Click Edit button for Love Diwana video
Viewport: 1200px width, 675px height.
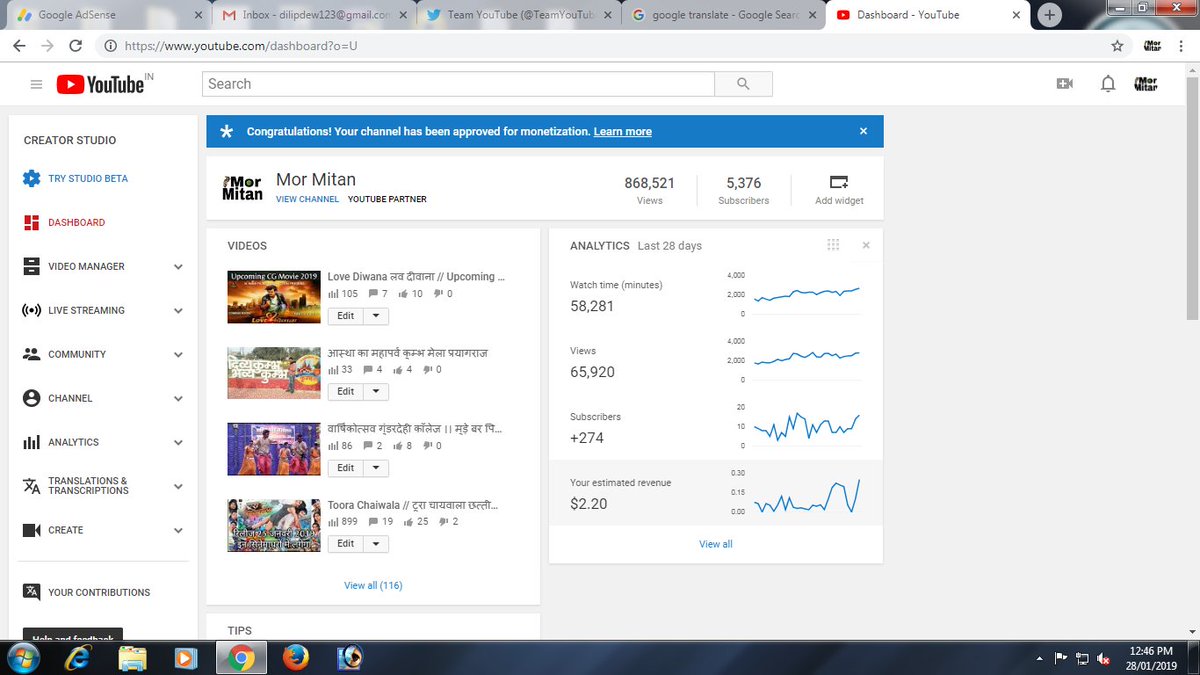click(x=345, y=316)
